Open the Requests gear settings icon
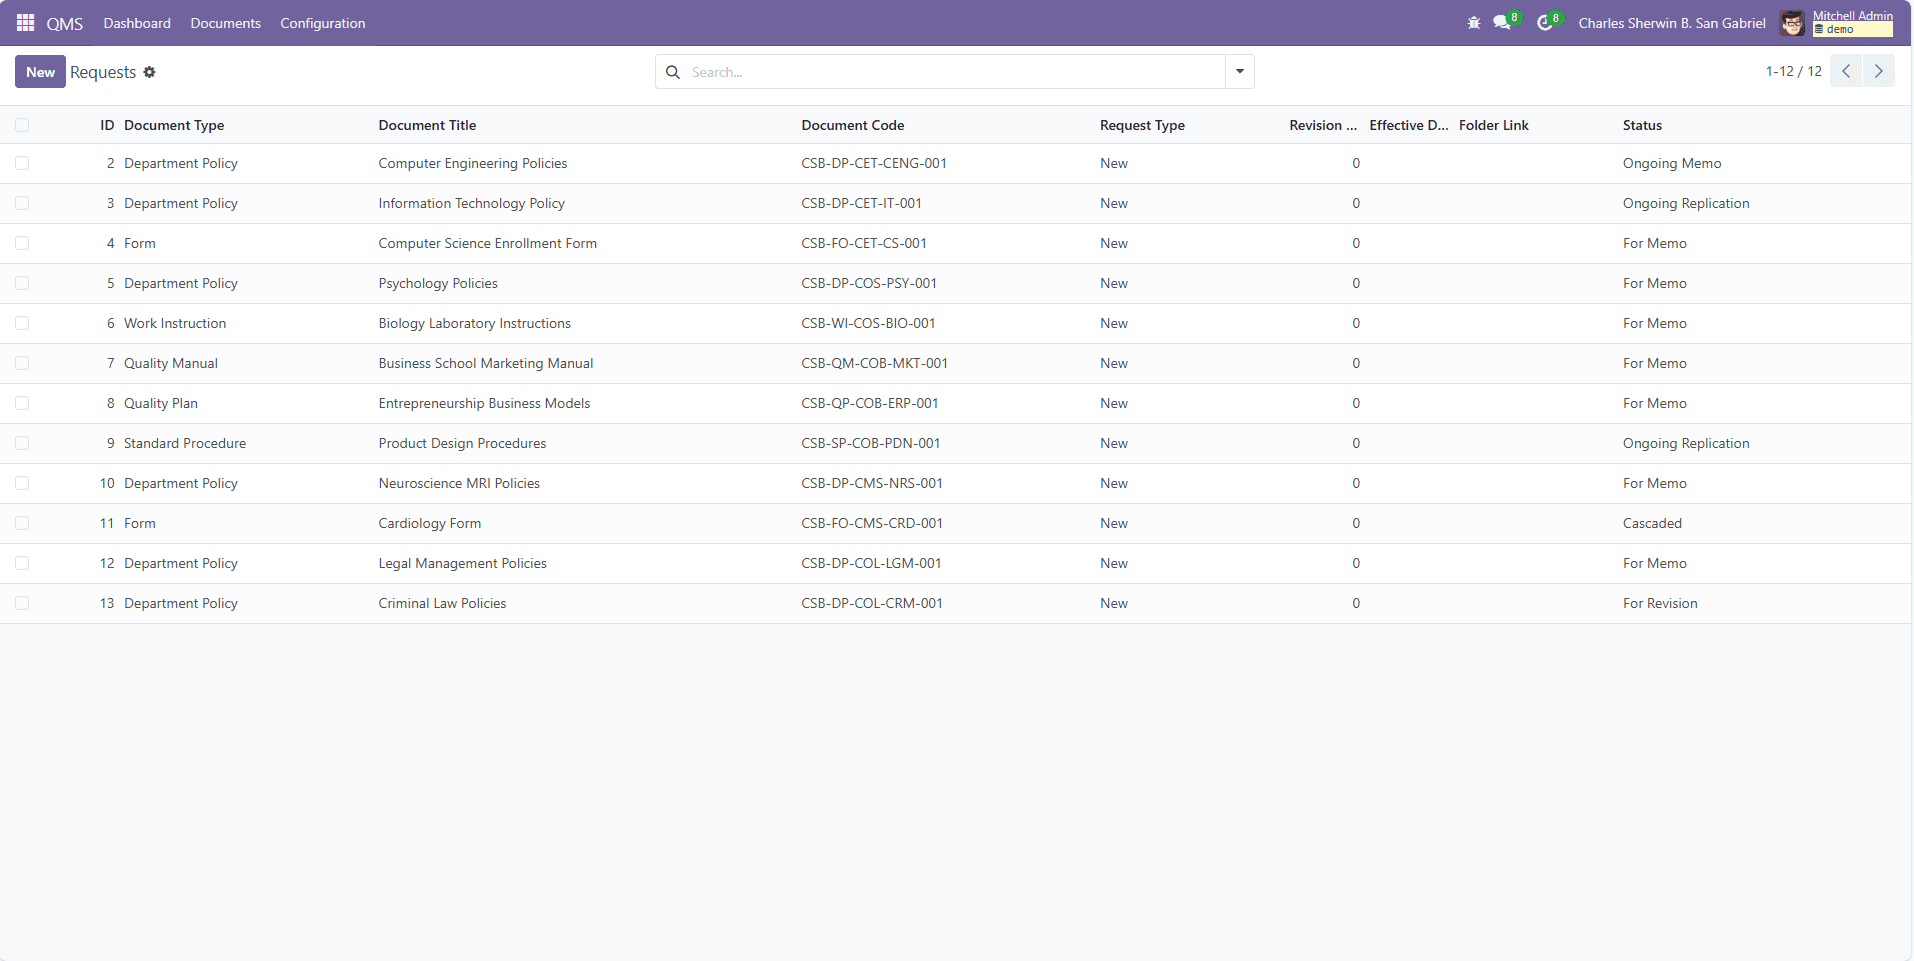1914x961 pixels. coord(150,72)
